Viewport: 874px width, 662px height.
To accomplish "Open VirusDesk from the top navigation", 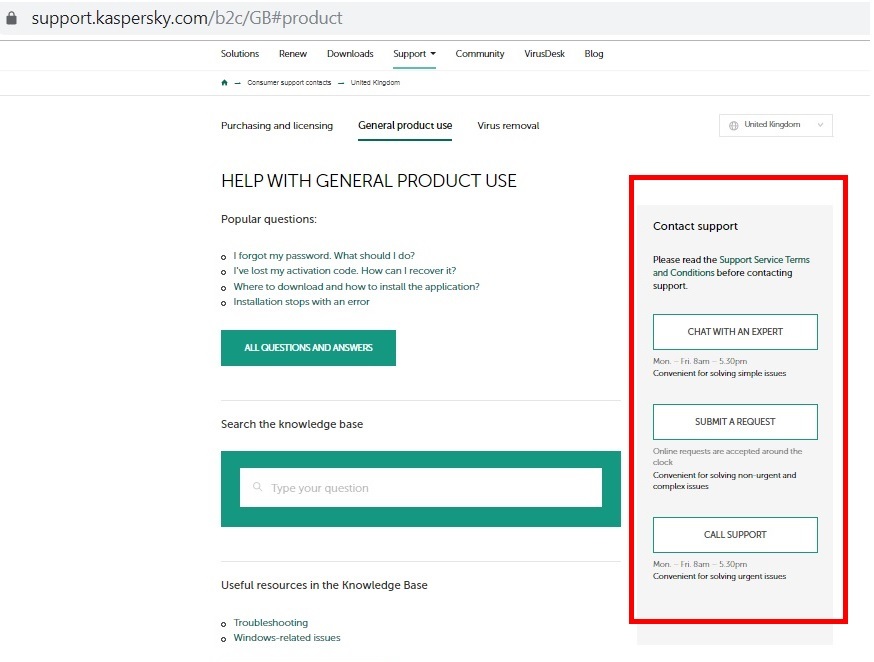I will click(545, 53).
